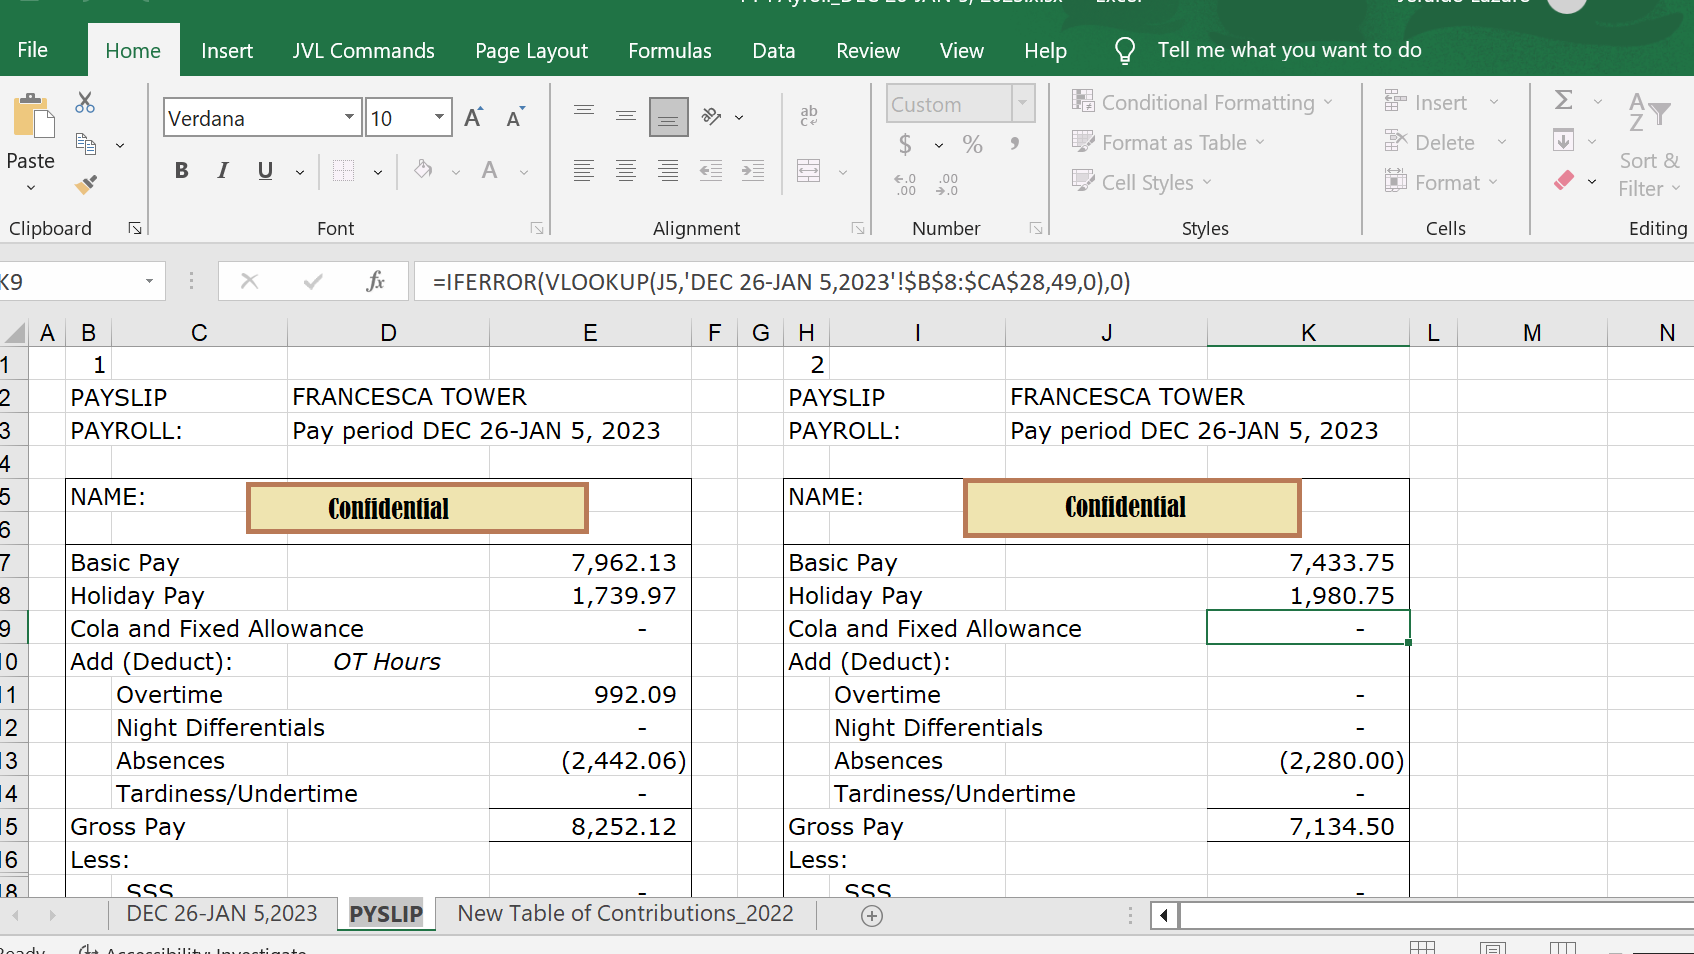Image resolution: width=1694 pixels, height=954 pixels.
Task: Click the Cut scissors icon
Action: point(85,103)
